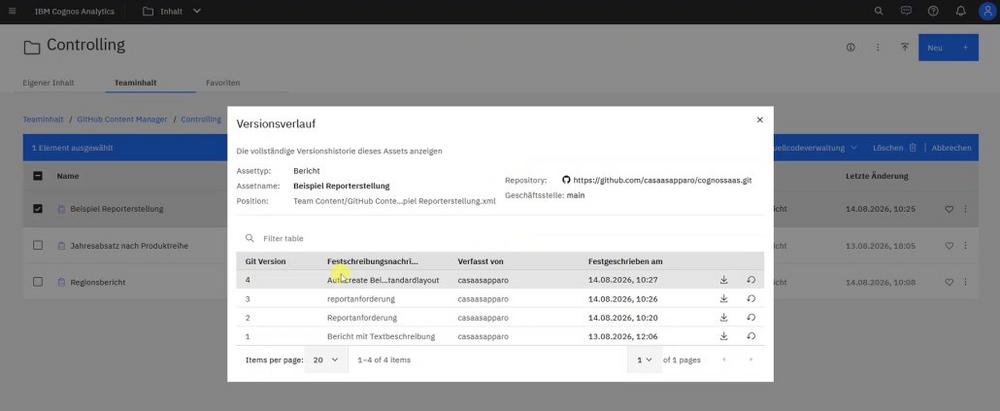Open the hamburger navigation menu
Screen dimensions: 1000x411
coord(13,11)
